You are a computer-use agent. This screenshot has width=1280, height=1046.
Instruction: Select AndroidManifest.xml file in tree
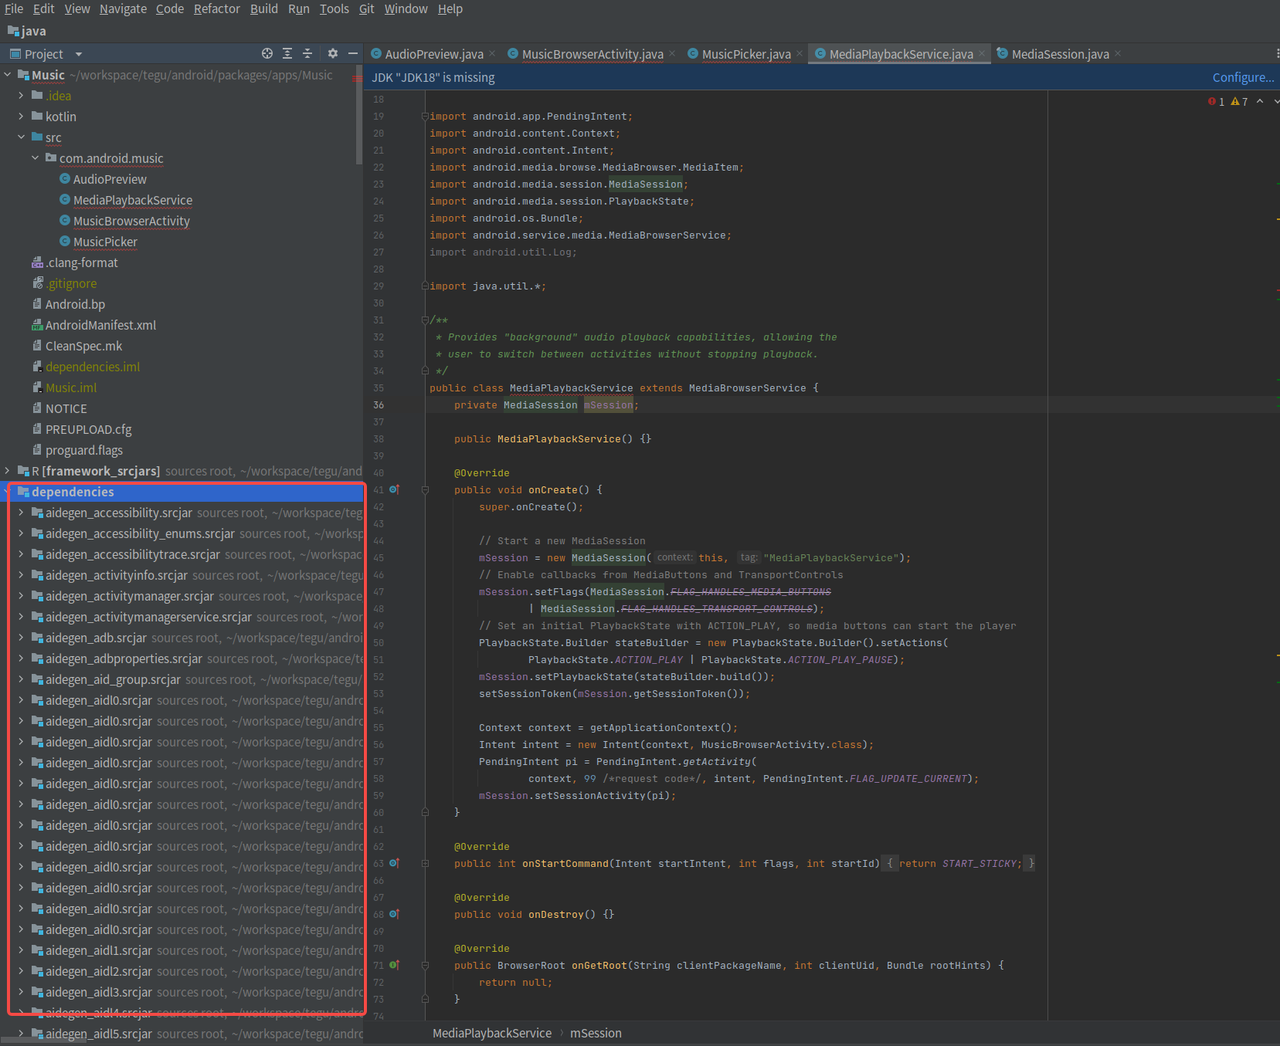tap(101, 325)
